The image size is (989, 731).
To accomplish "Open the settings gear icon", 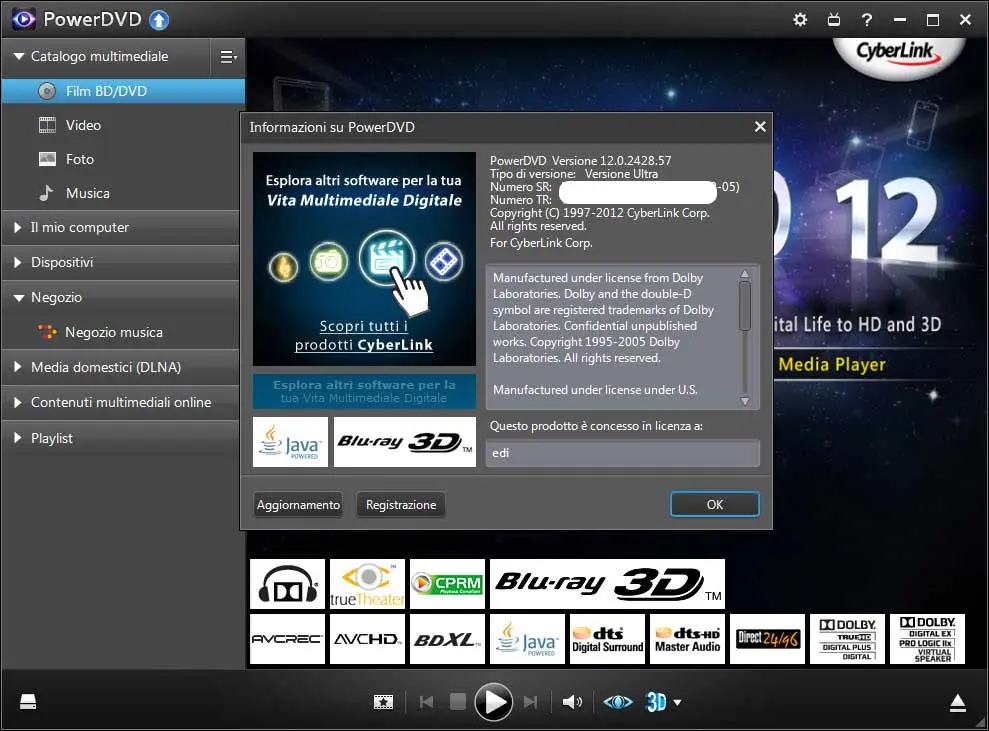I will point(800,20).
